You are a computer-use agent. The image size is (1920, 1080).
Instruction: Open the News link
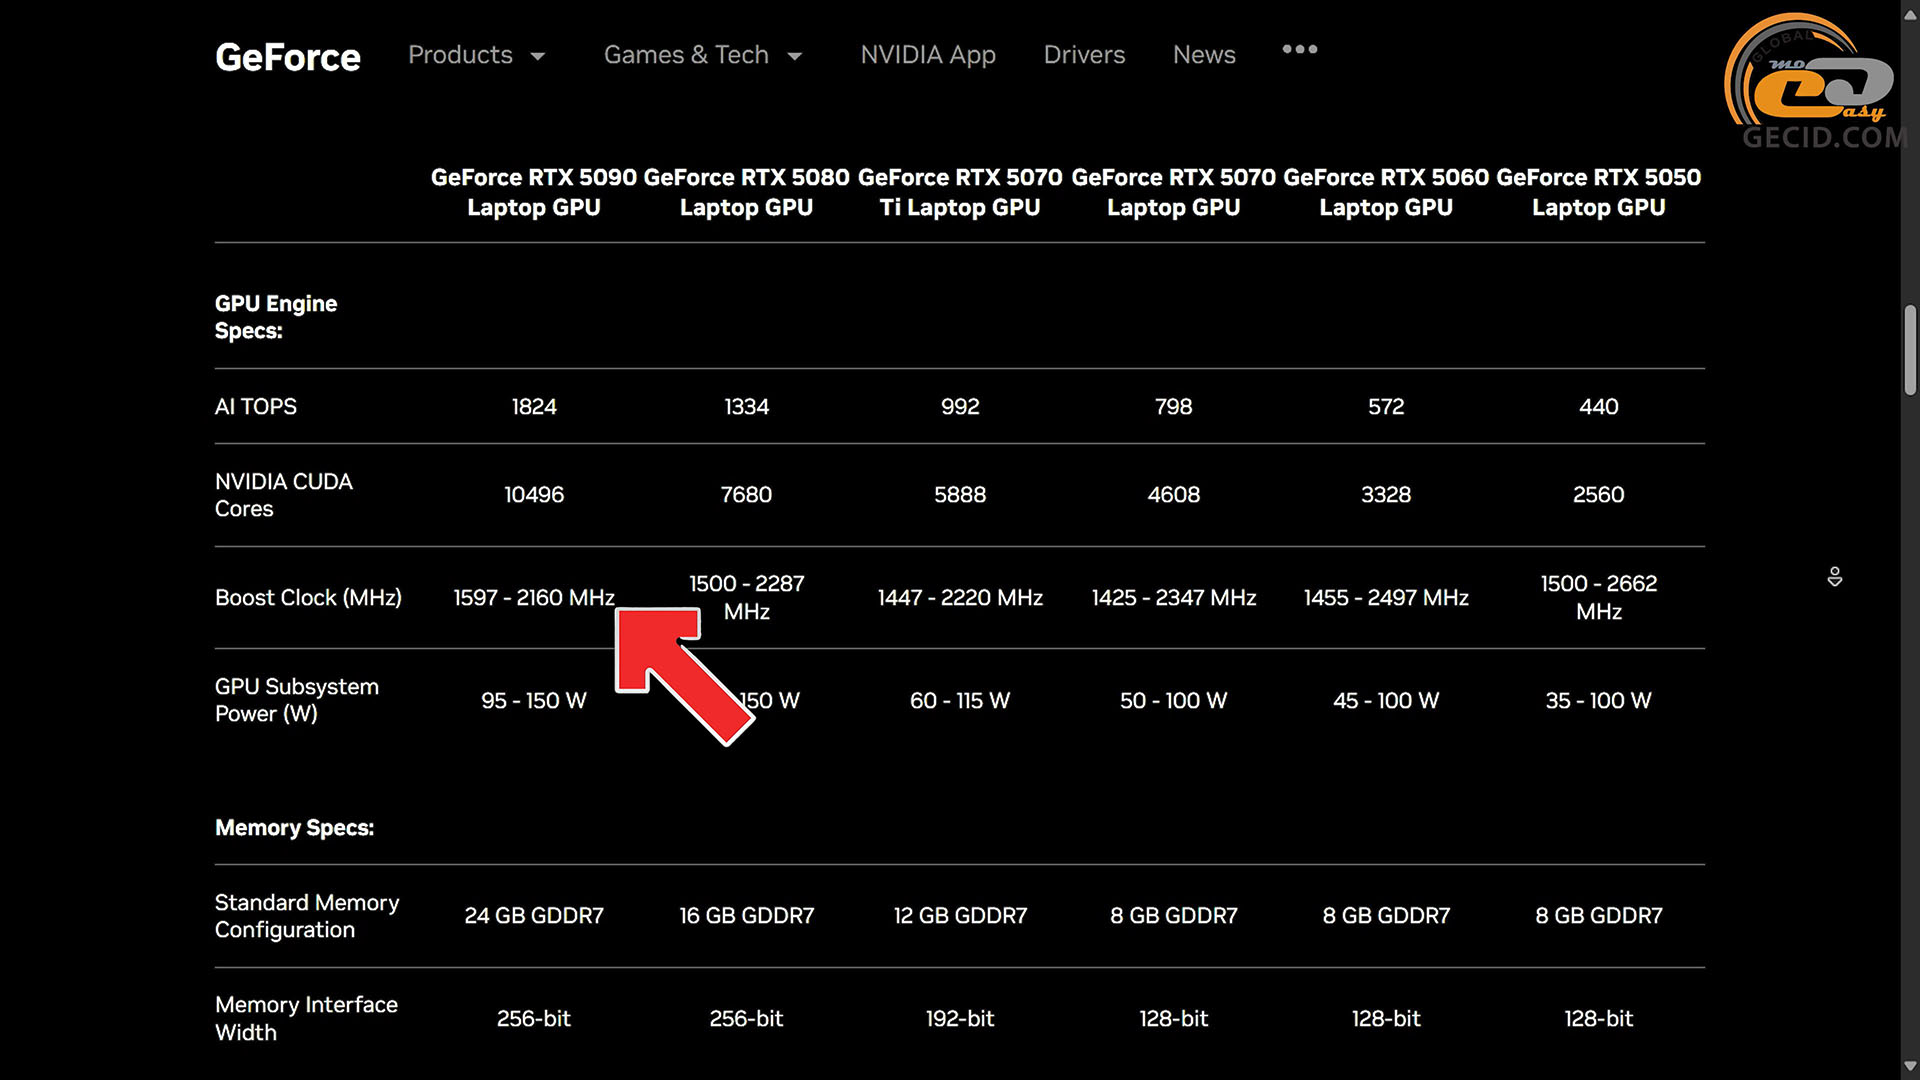[1203, 55]
